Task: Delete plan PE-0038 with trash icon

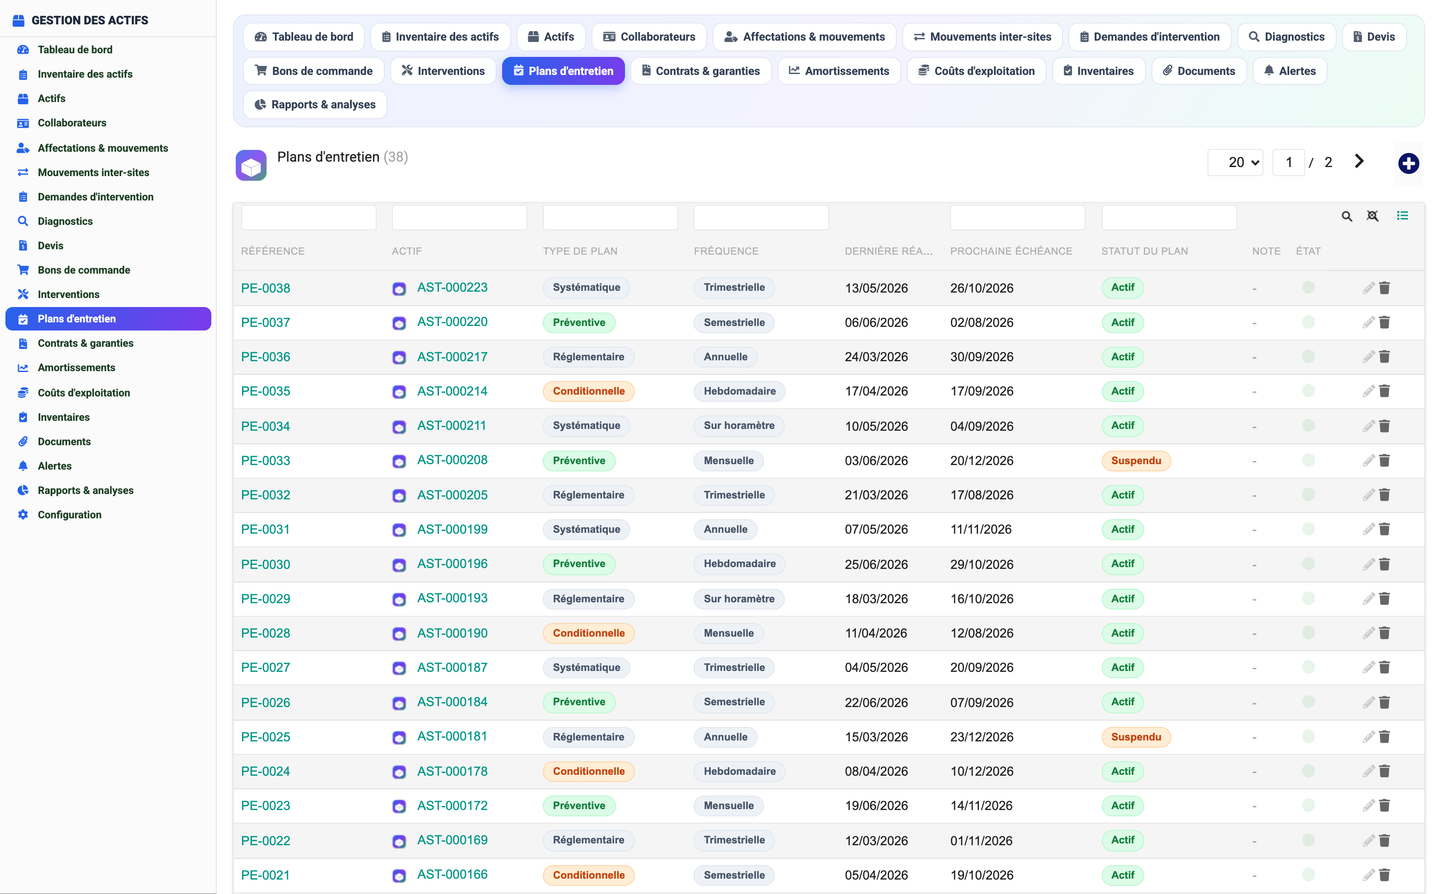Action: 1385,288
